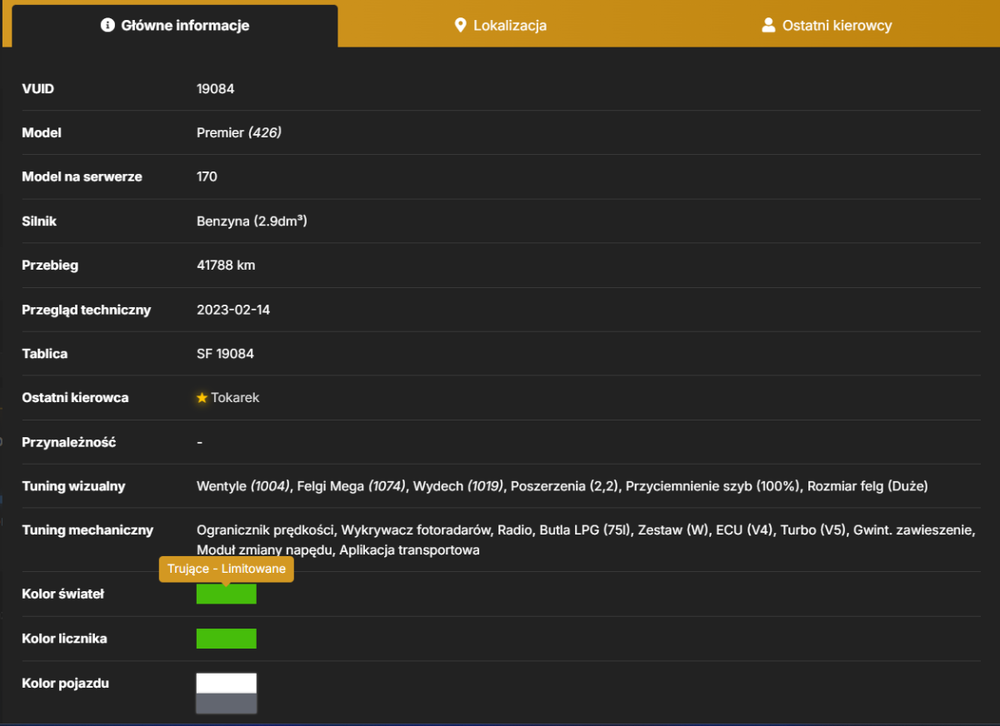
Task: Click the white Kolor pojazdu swatch
Action: tap(226, 683)
